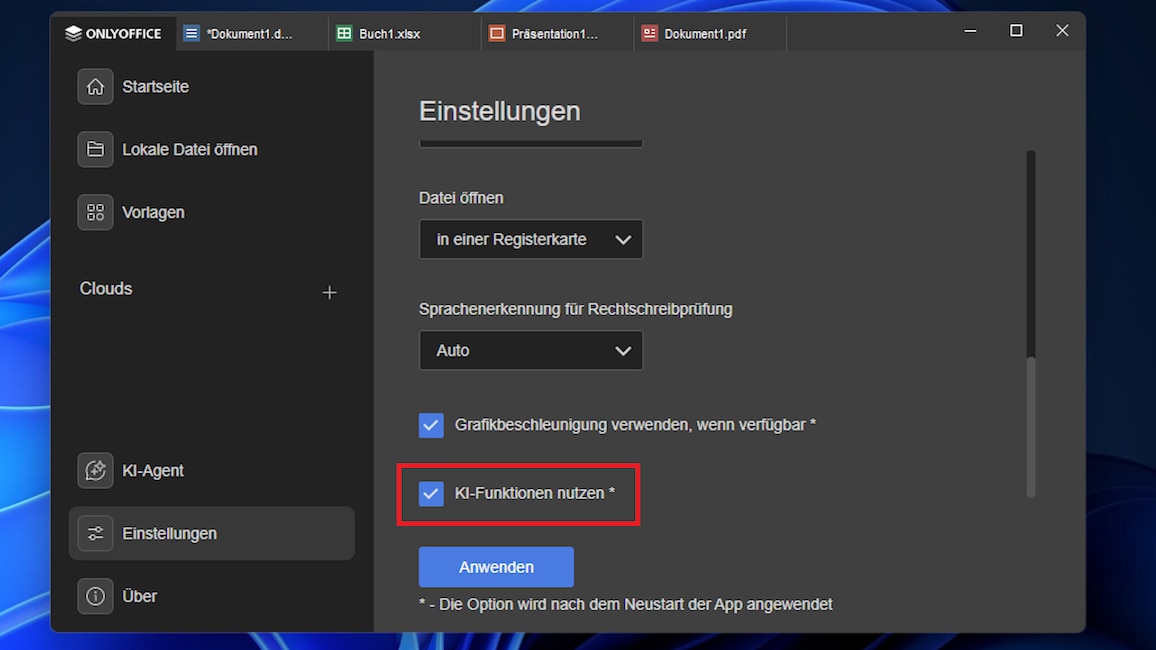Click the blue document icon on the Dokument1.d... tab
The height and width of the screenshot is (650, 1156).
pos(191,33)
